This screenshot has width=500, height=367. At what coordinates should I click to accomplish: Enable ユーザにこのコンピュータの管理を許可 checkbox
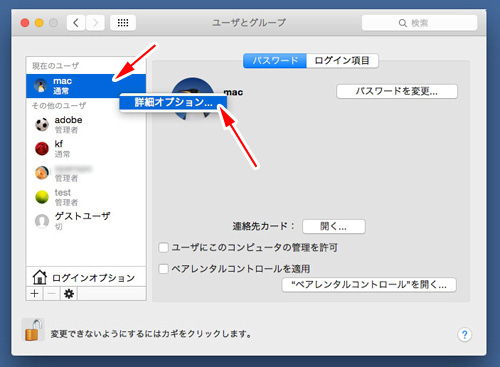163,248
